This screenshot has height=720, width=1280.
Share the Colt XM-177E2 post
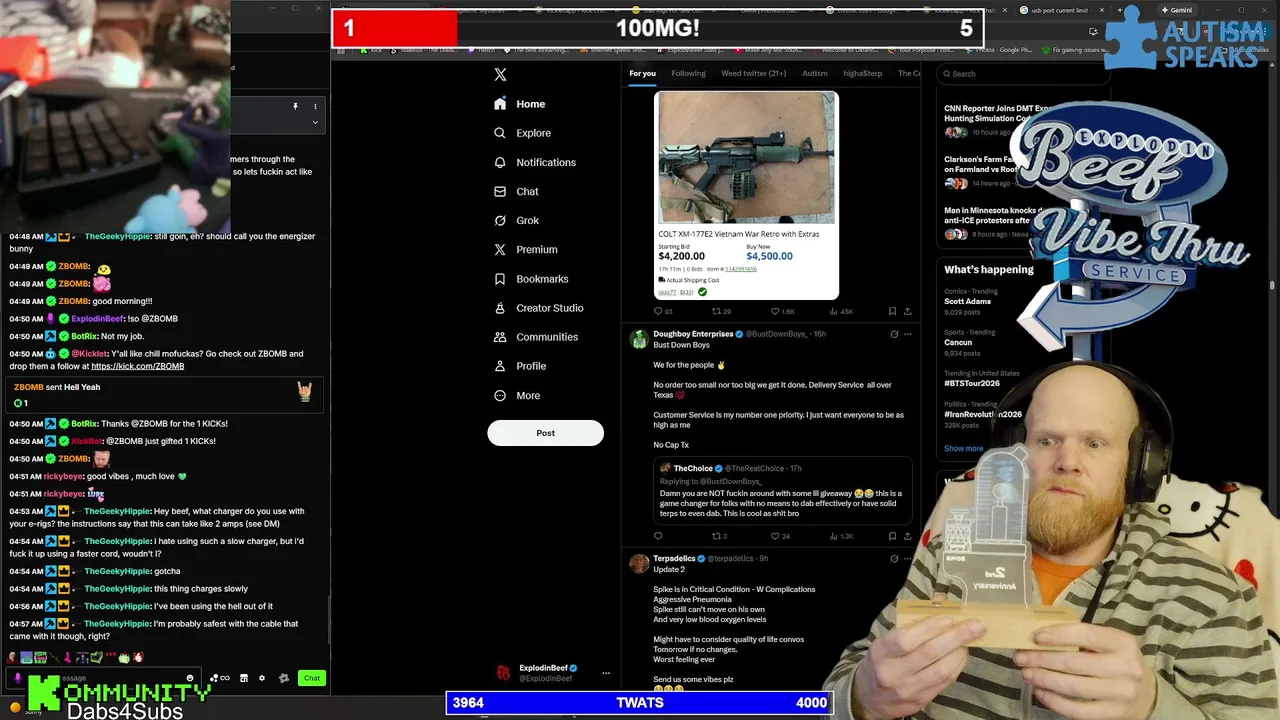pyautogui.click(x=908, y=311)
